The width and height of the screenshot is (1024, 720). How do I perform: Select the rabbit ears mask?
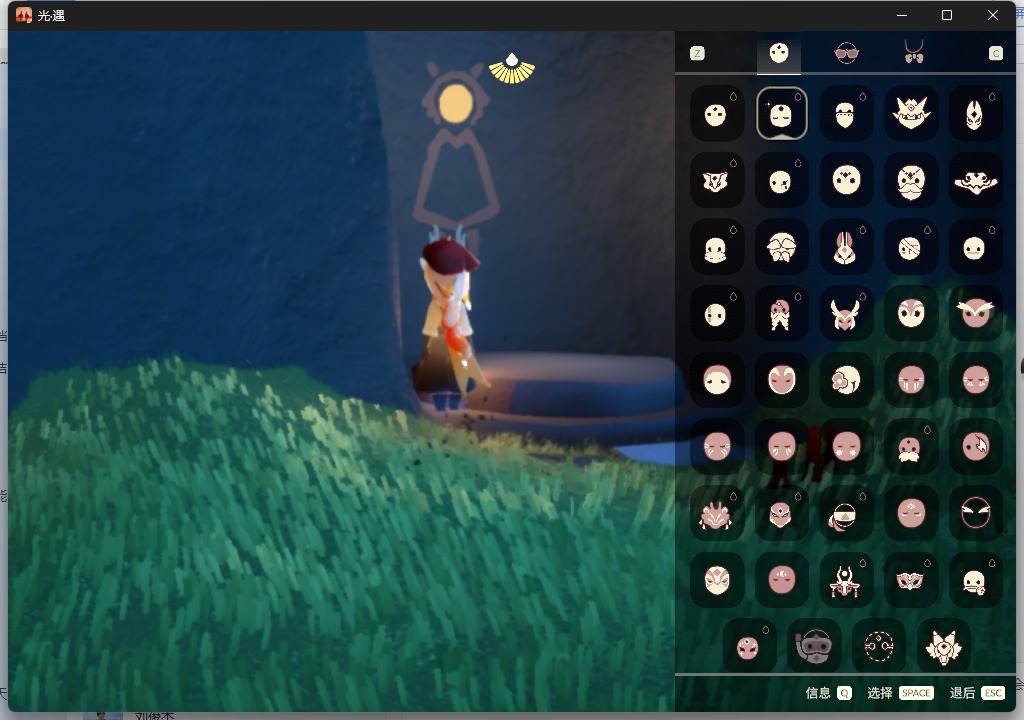(845, 247)
